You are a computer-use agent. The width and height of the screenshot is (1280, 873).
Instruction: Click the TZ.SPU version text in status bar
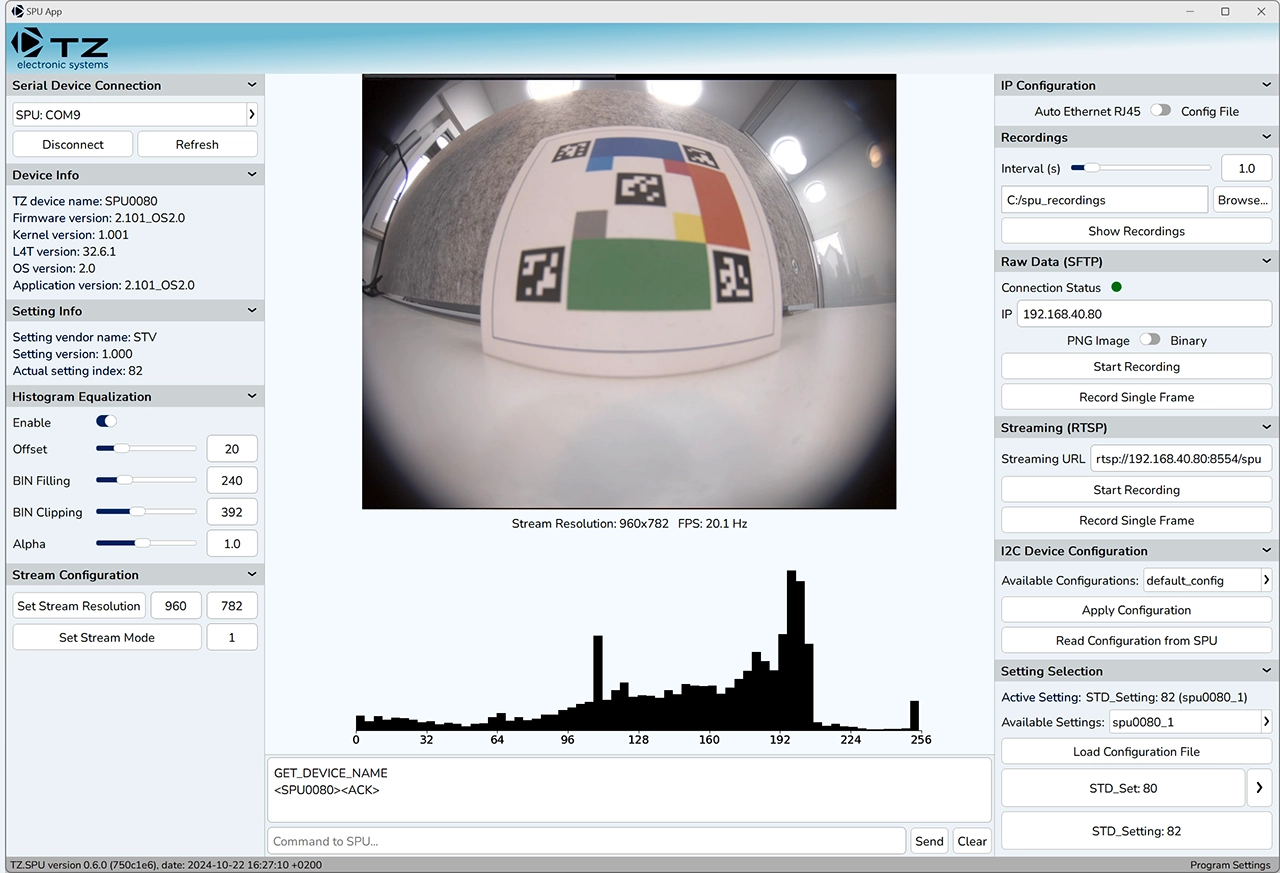tap(166, 865)
